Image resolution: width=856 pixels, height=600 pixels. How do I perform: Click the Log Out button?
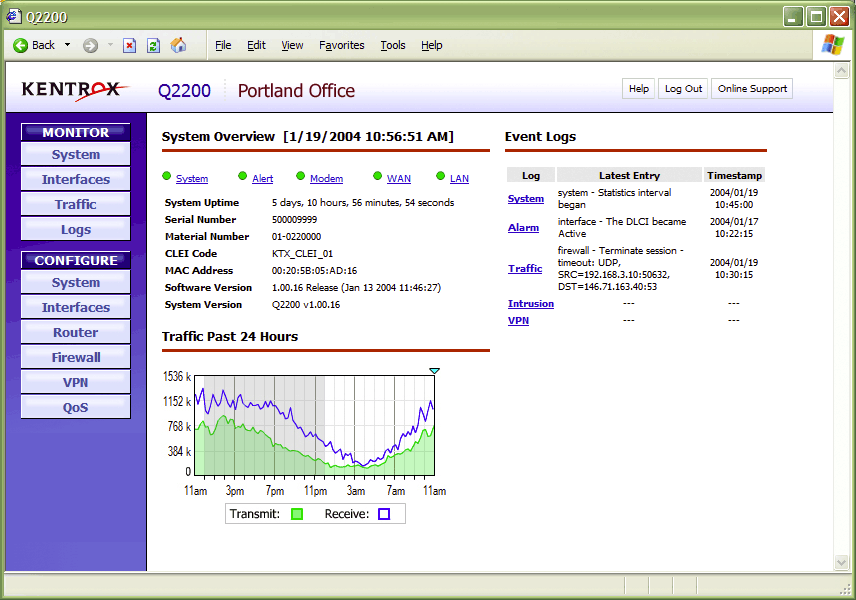pos(683,89)
